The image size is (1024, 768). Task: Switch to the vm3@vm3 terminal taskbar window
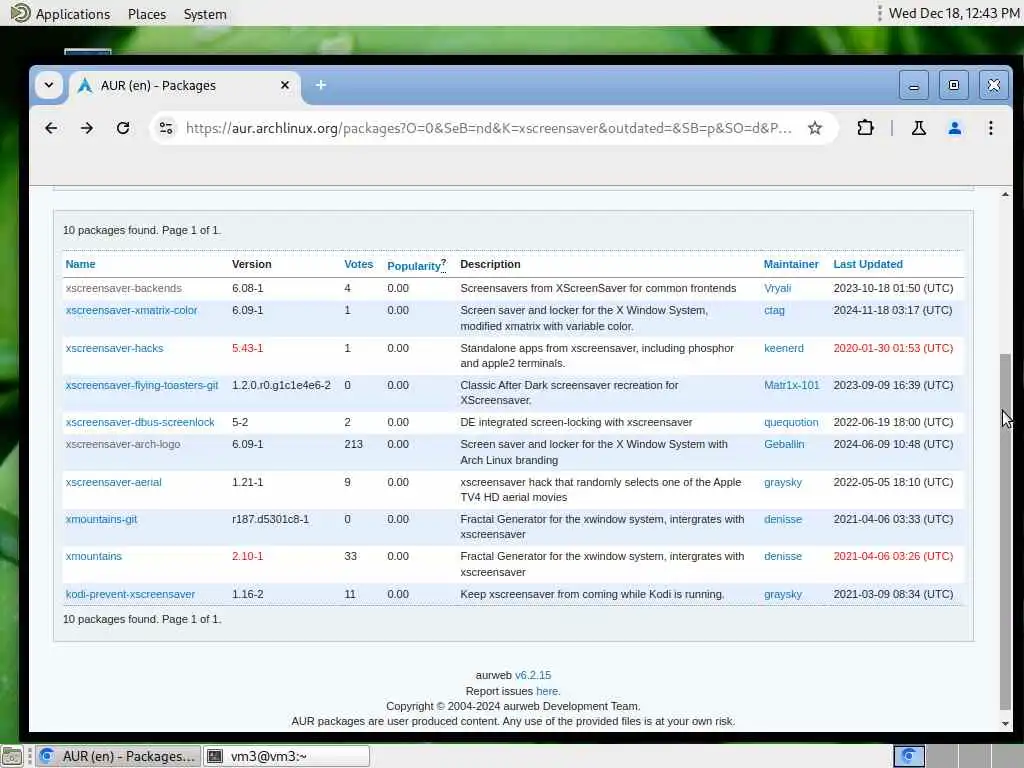tap(287, 756)
